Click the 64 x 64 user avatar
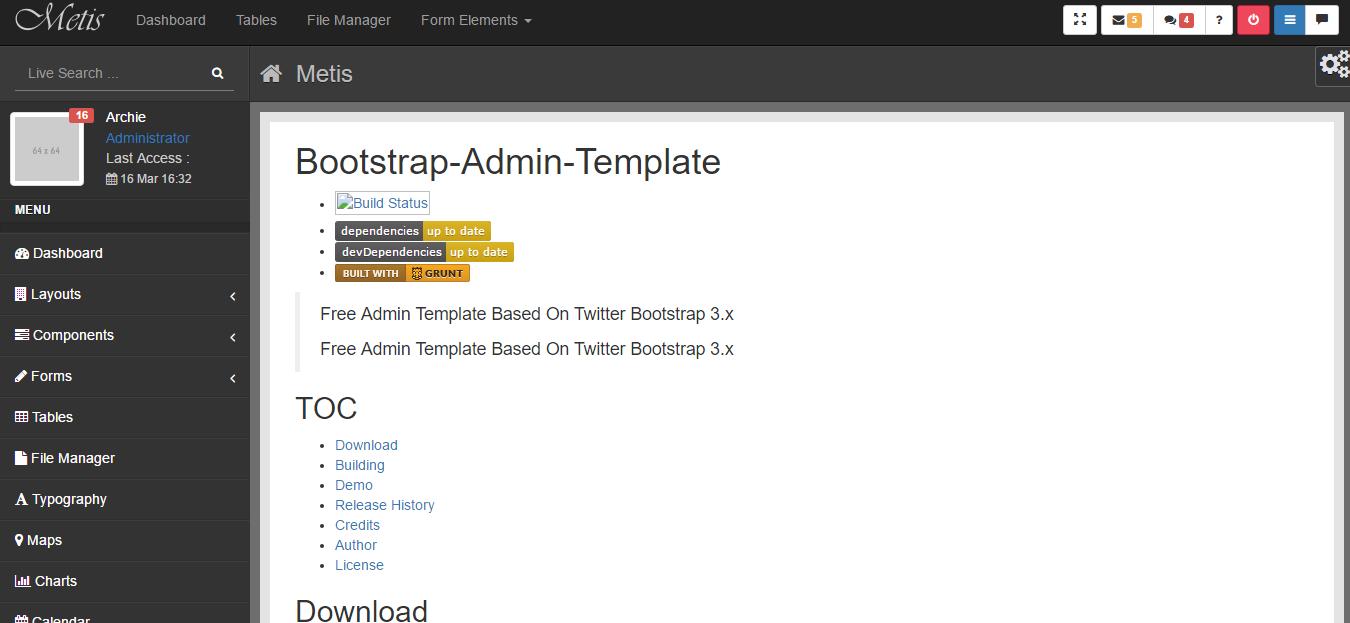This screenshot has width=1350, height=623. coord(47,150)
